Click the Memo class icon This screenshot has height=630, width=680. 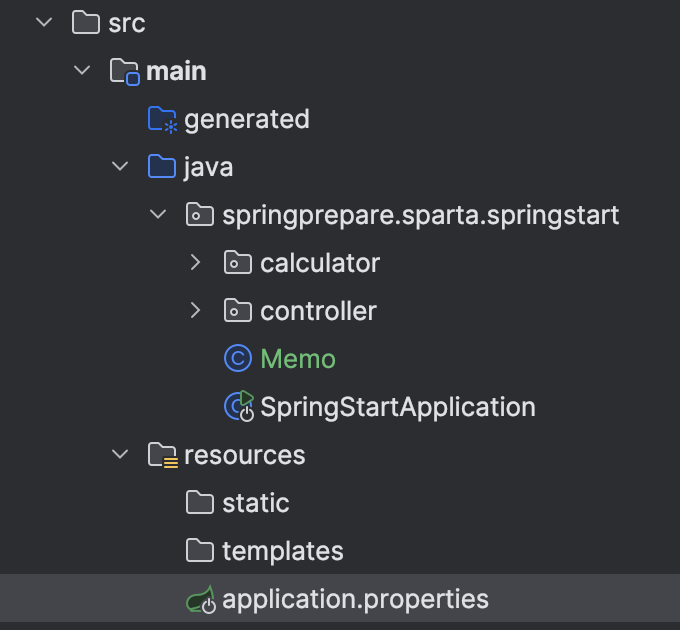238,359
